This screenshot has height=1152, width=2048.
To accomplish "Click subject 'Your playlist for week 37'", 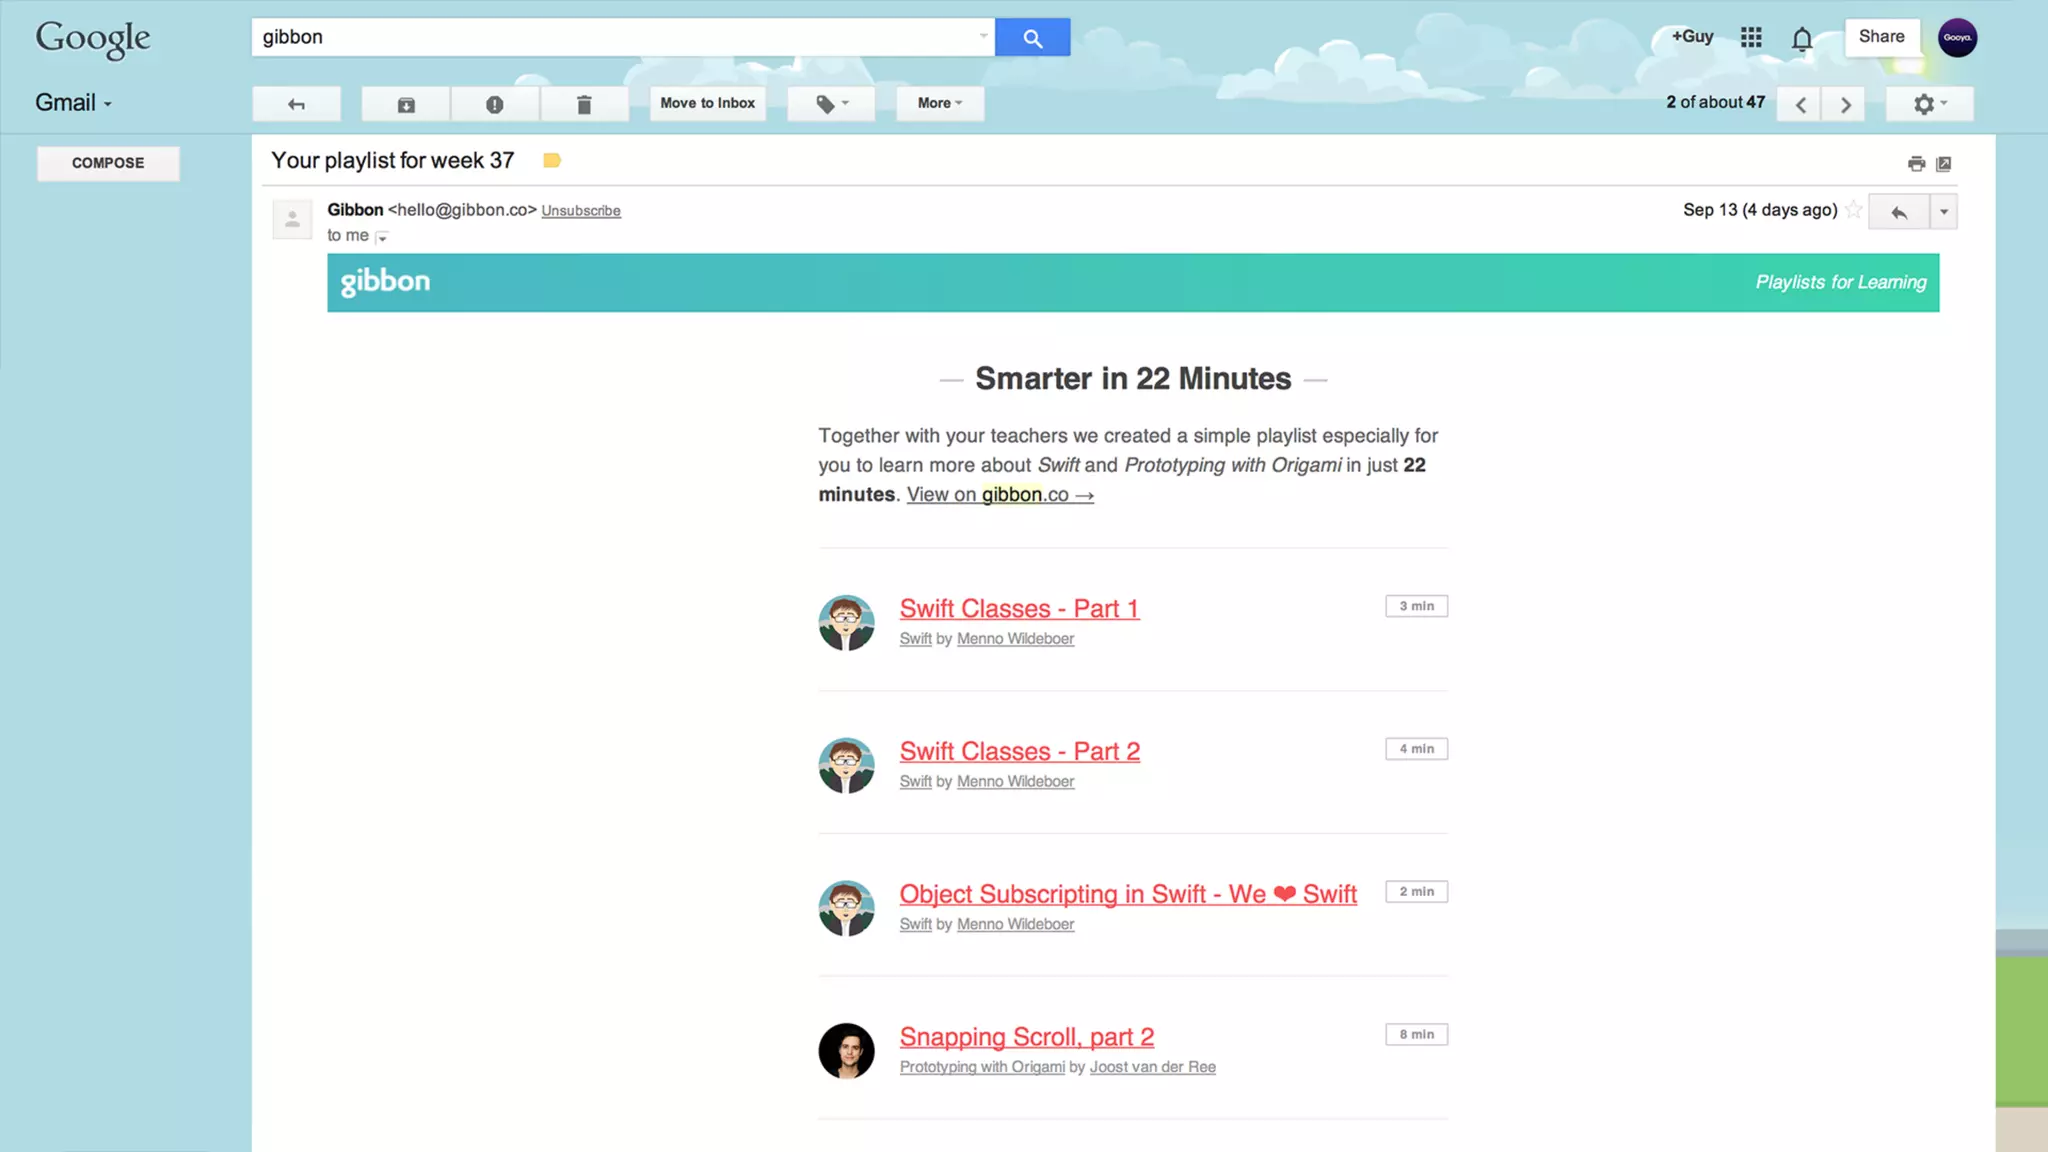I will click(x=392, y=161).
